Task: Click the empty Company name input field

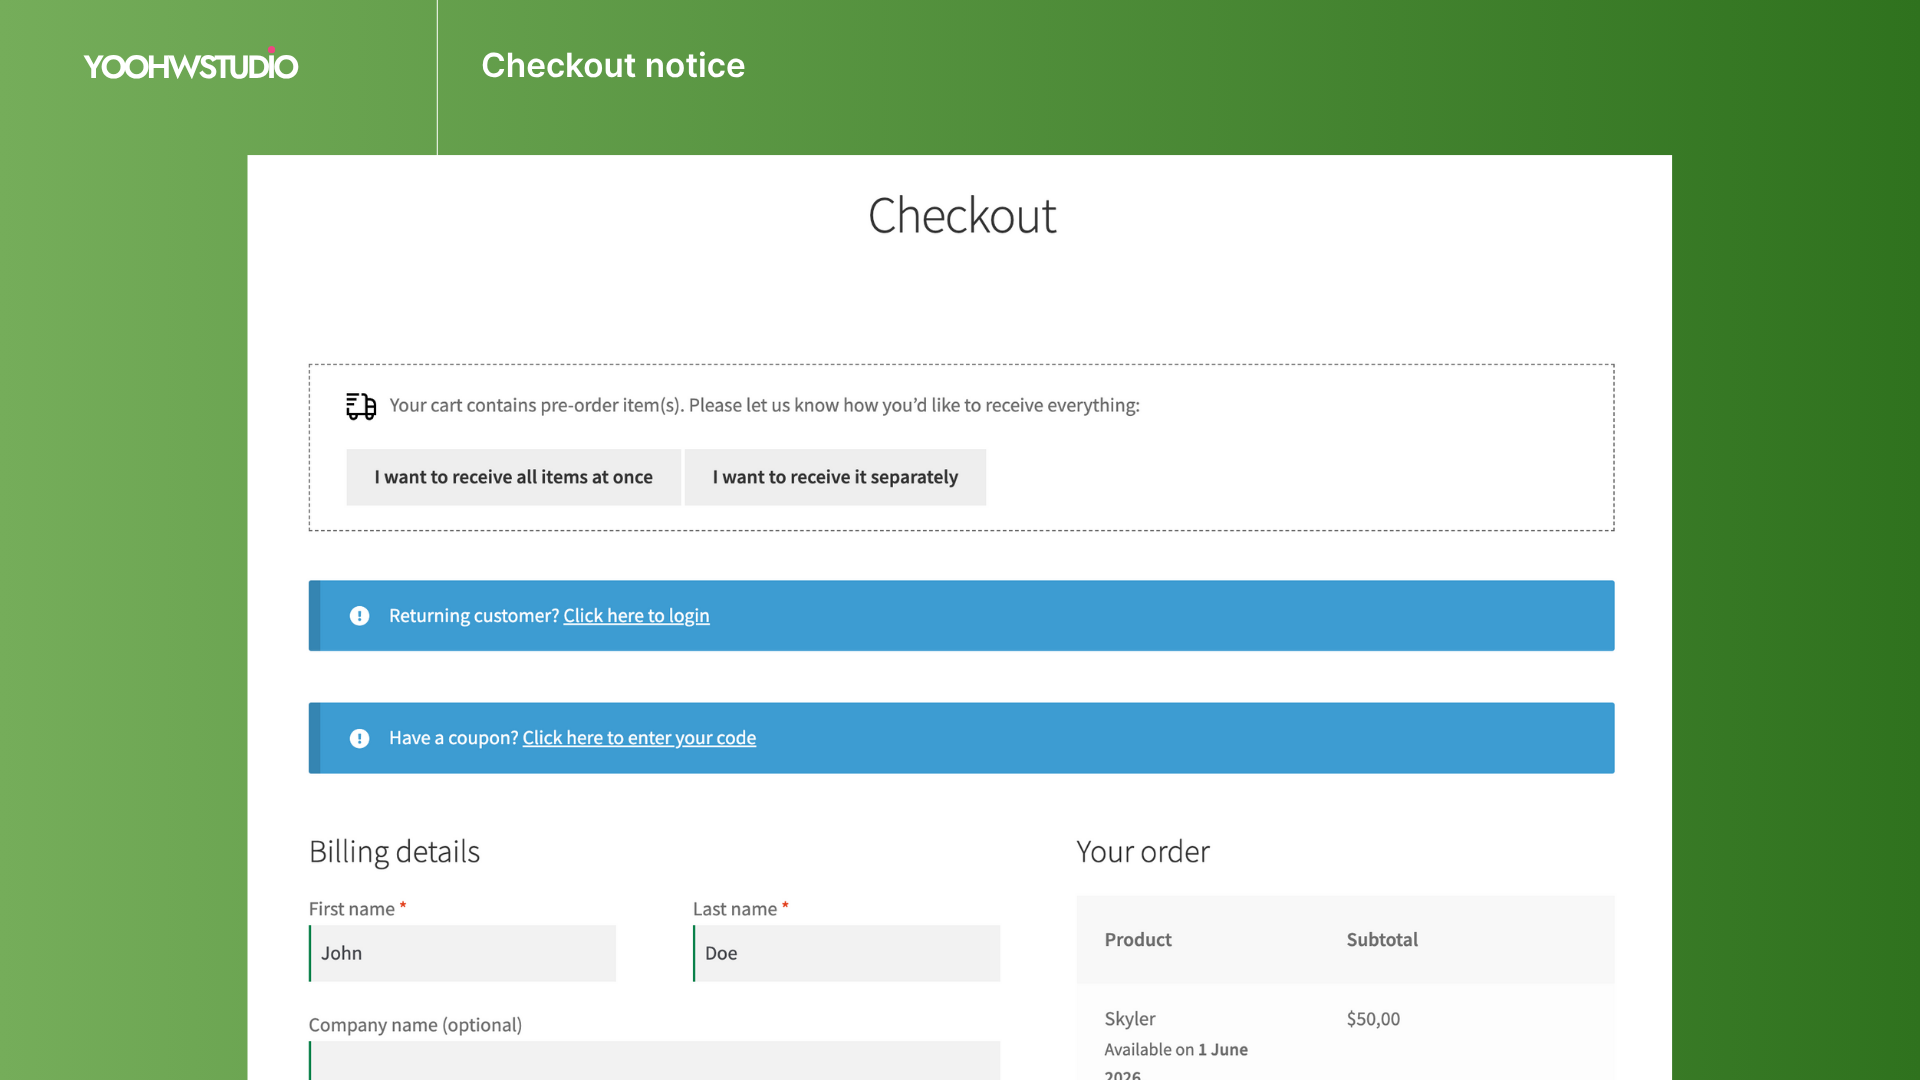Action: pos(654,1060)
